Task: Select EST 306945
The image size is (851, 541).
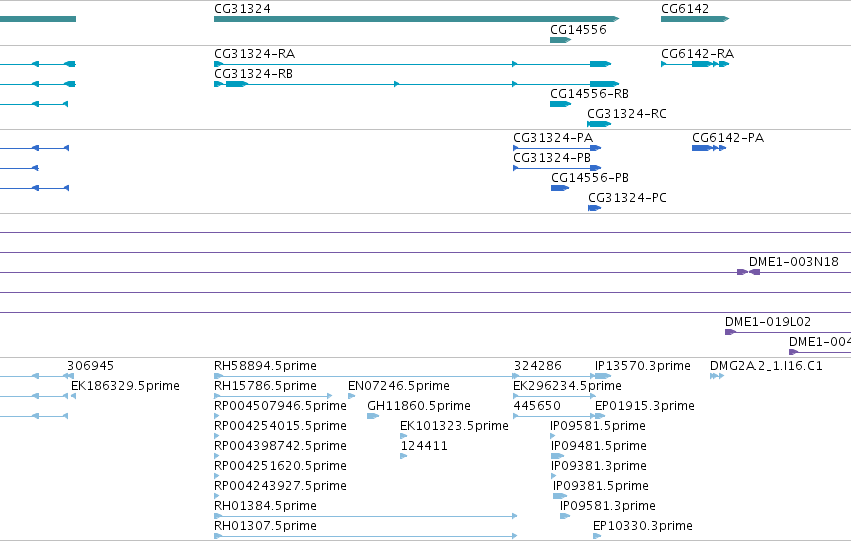Action: point(70,376)
